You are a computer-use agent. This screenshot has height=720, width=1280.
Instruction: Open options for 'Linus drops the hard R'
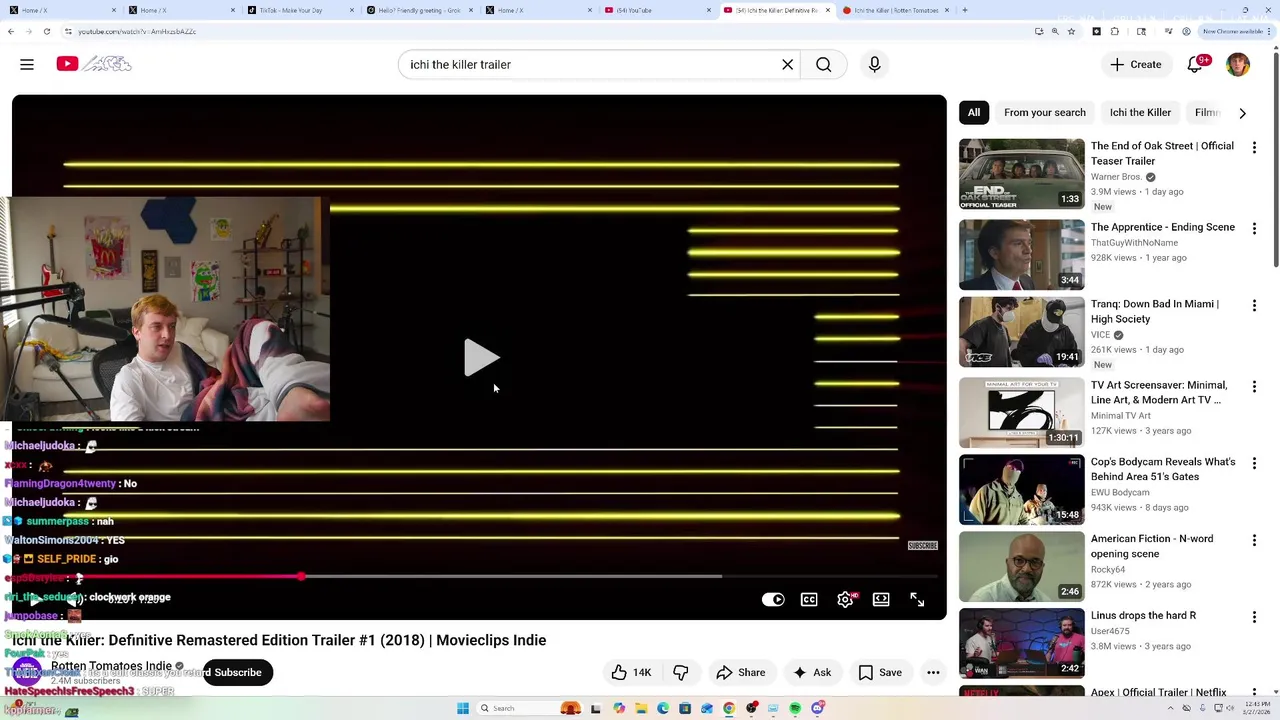coord(1254,617)
